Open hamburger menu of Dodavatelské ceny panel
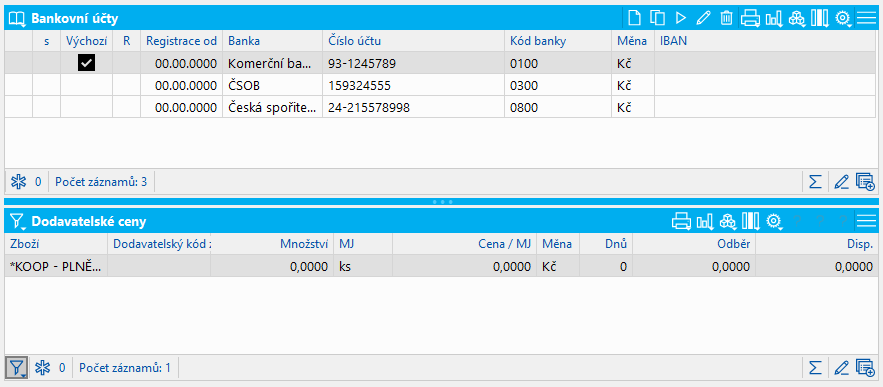883x387 pixels. pos(866,221)
